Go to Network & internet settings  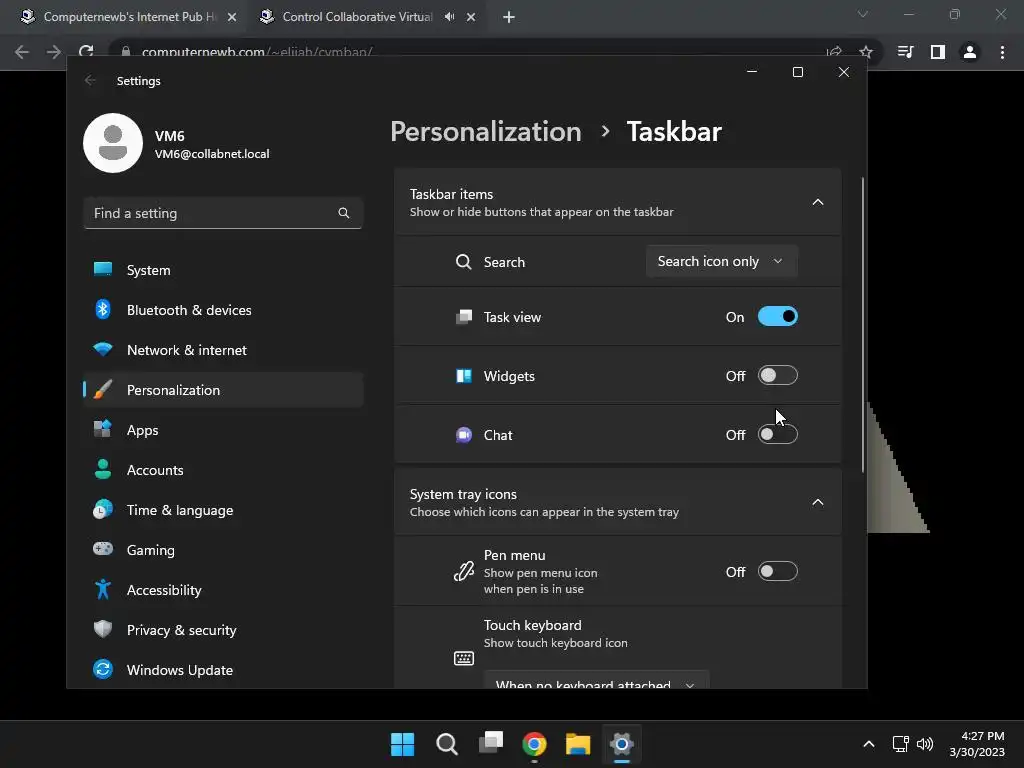tap(223, 350)
